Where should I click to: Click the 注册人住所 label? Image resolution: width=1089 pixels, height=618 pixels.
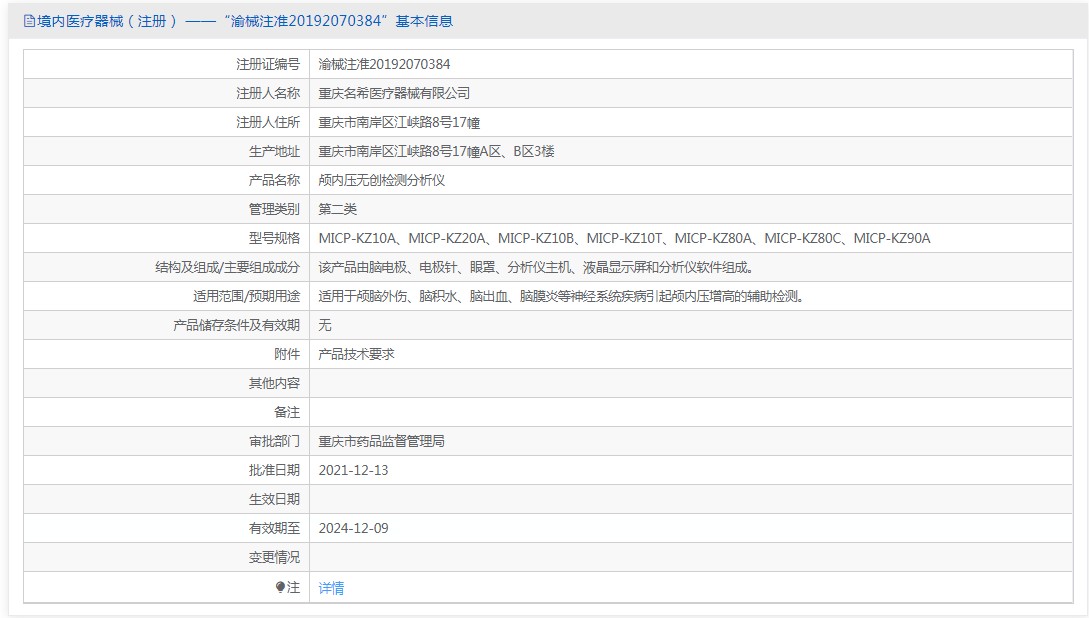pyautogui.click(x=268, y=122)
